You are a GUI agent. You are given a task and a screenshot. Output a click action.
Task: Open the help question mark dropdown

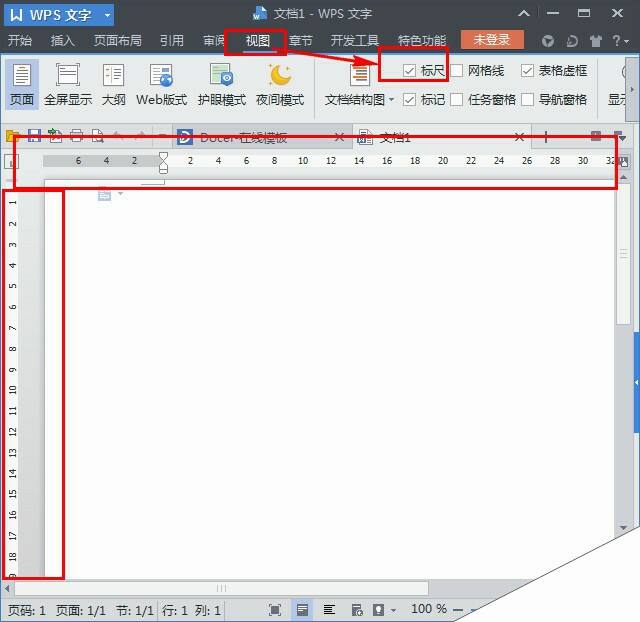pyautogui.click(x=620, y=41)
